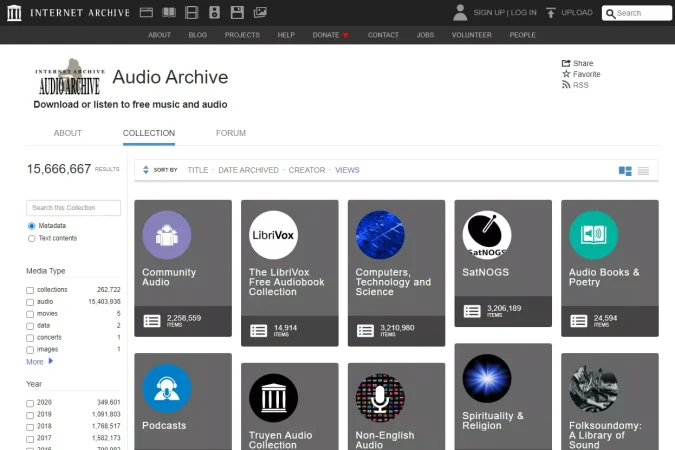Toggle the sort direction arrows
The image size is (675, 450).
pyautogui.click(x=146, y=170)
